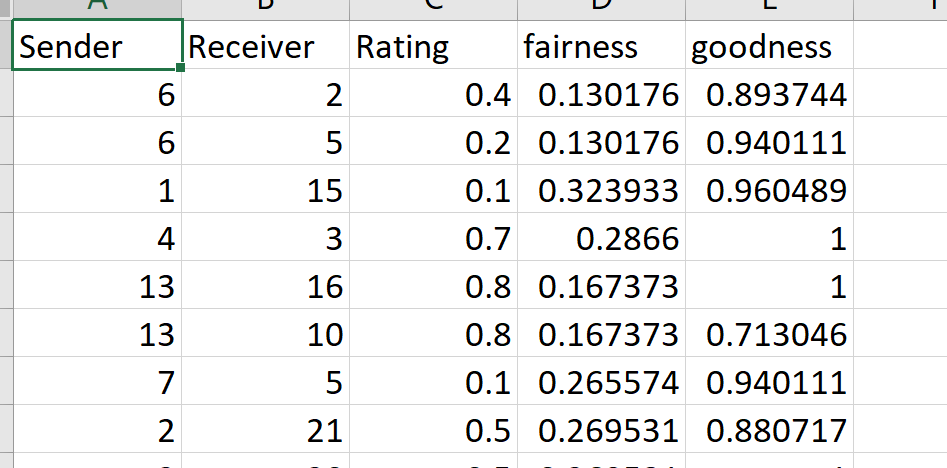Screen dimensions: 947x468
Task: Select Sender cell with value 7
Action: click(x=97, y=380)
